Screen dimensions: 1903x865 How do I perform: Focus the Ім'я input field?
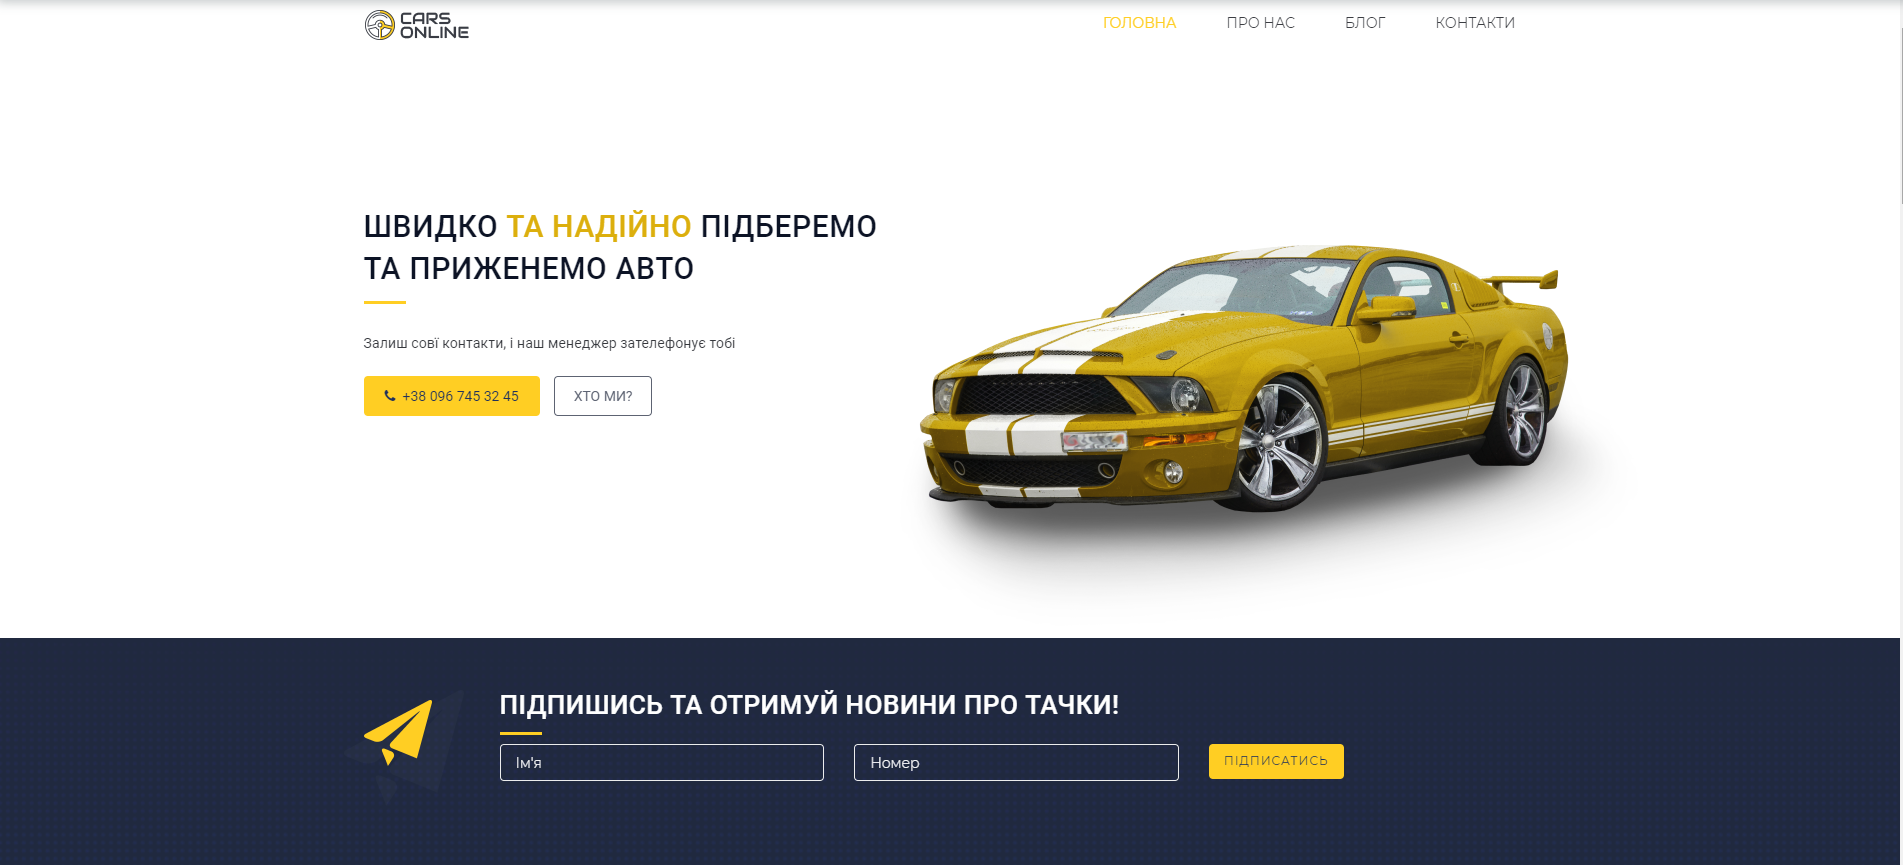(662, 762)
